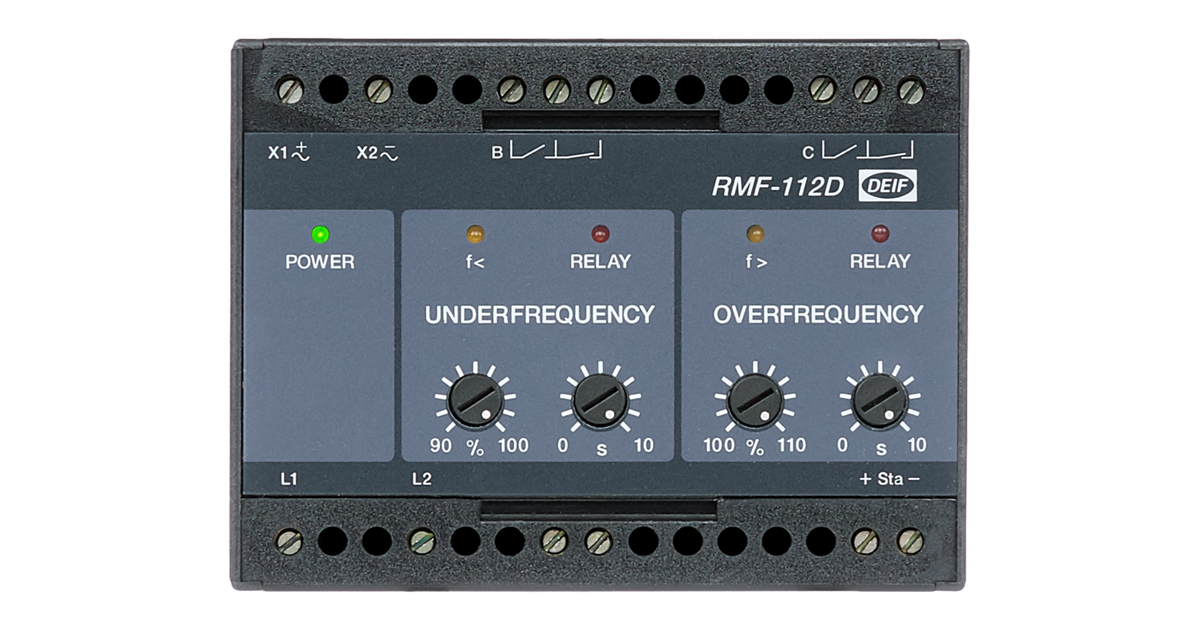The height and width of the screenshot is (630, 1200).
Task: Click the terminal screw below the L1 label
Action: pos(289,542)
